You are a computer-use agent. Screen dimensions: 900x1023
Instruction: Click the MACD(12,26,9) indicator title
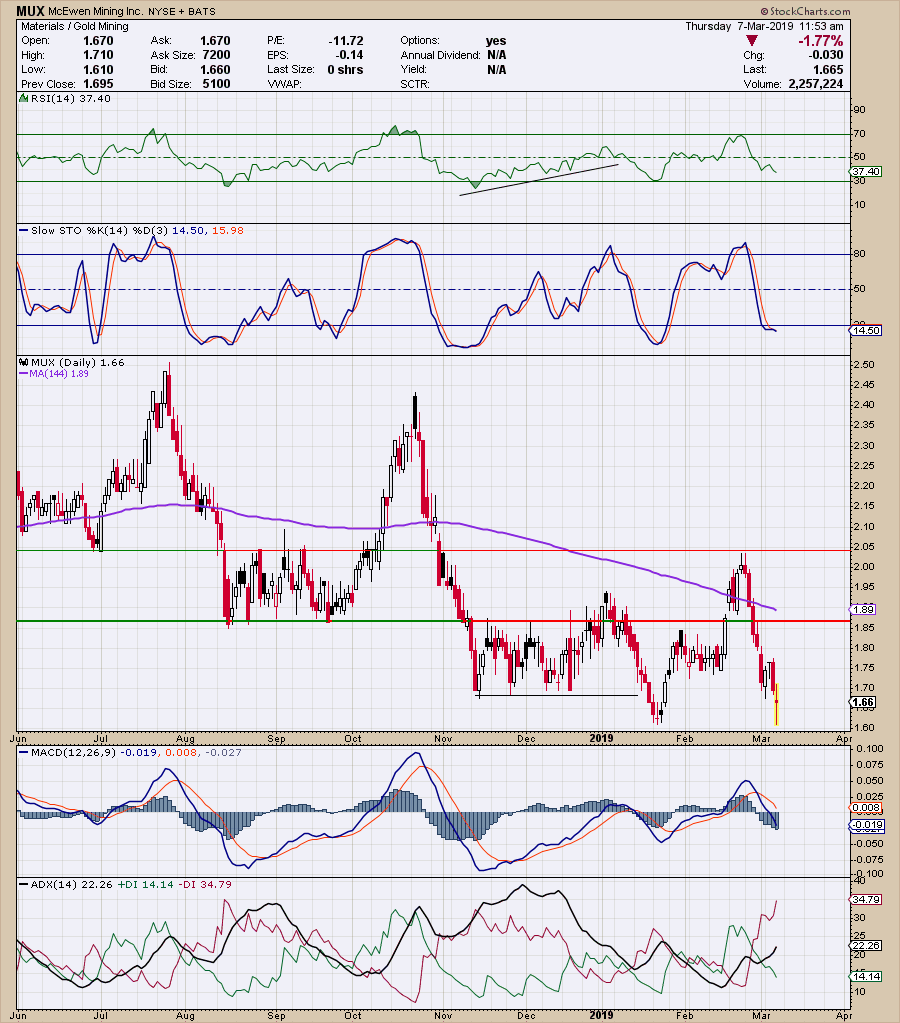point(74,752)
